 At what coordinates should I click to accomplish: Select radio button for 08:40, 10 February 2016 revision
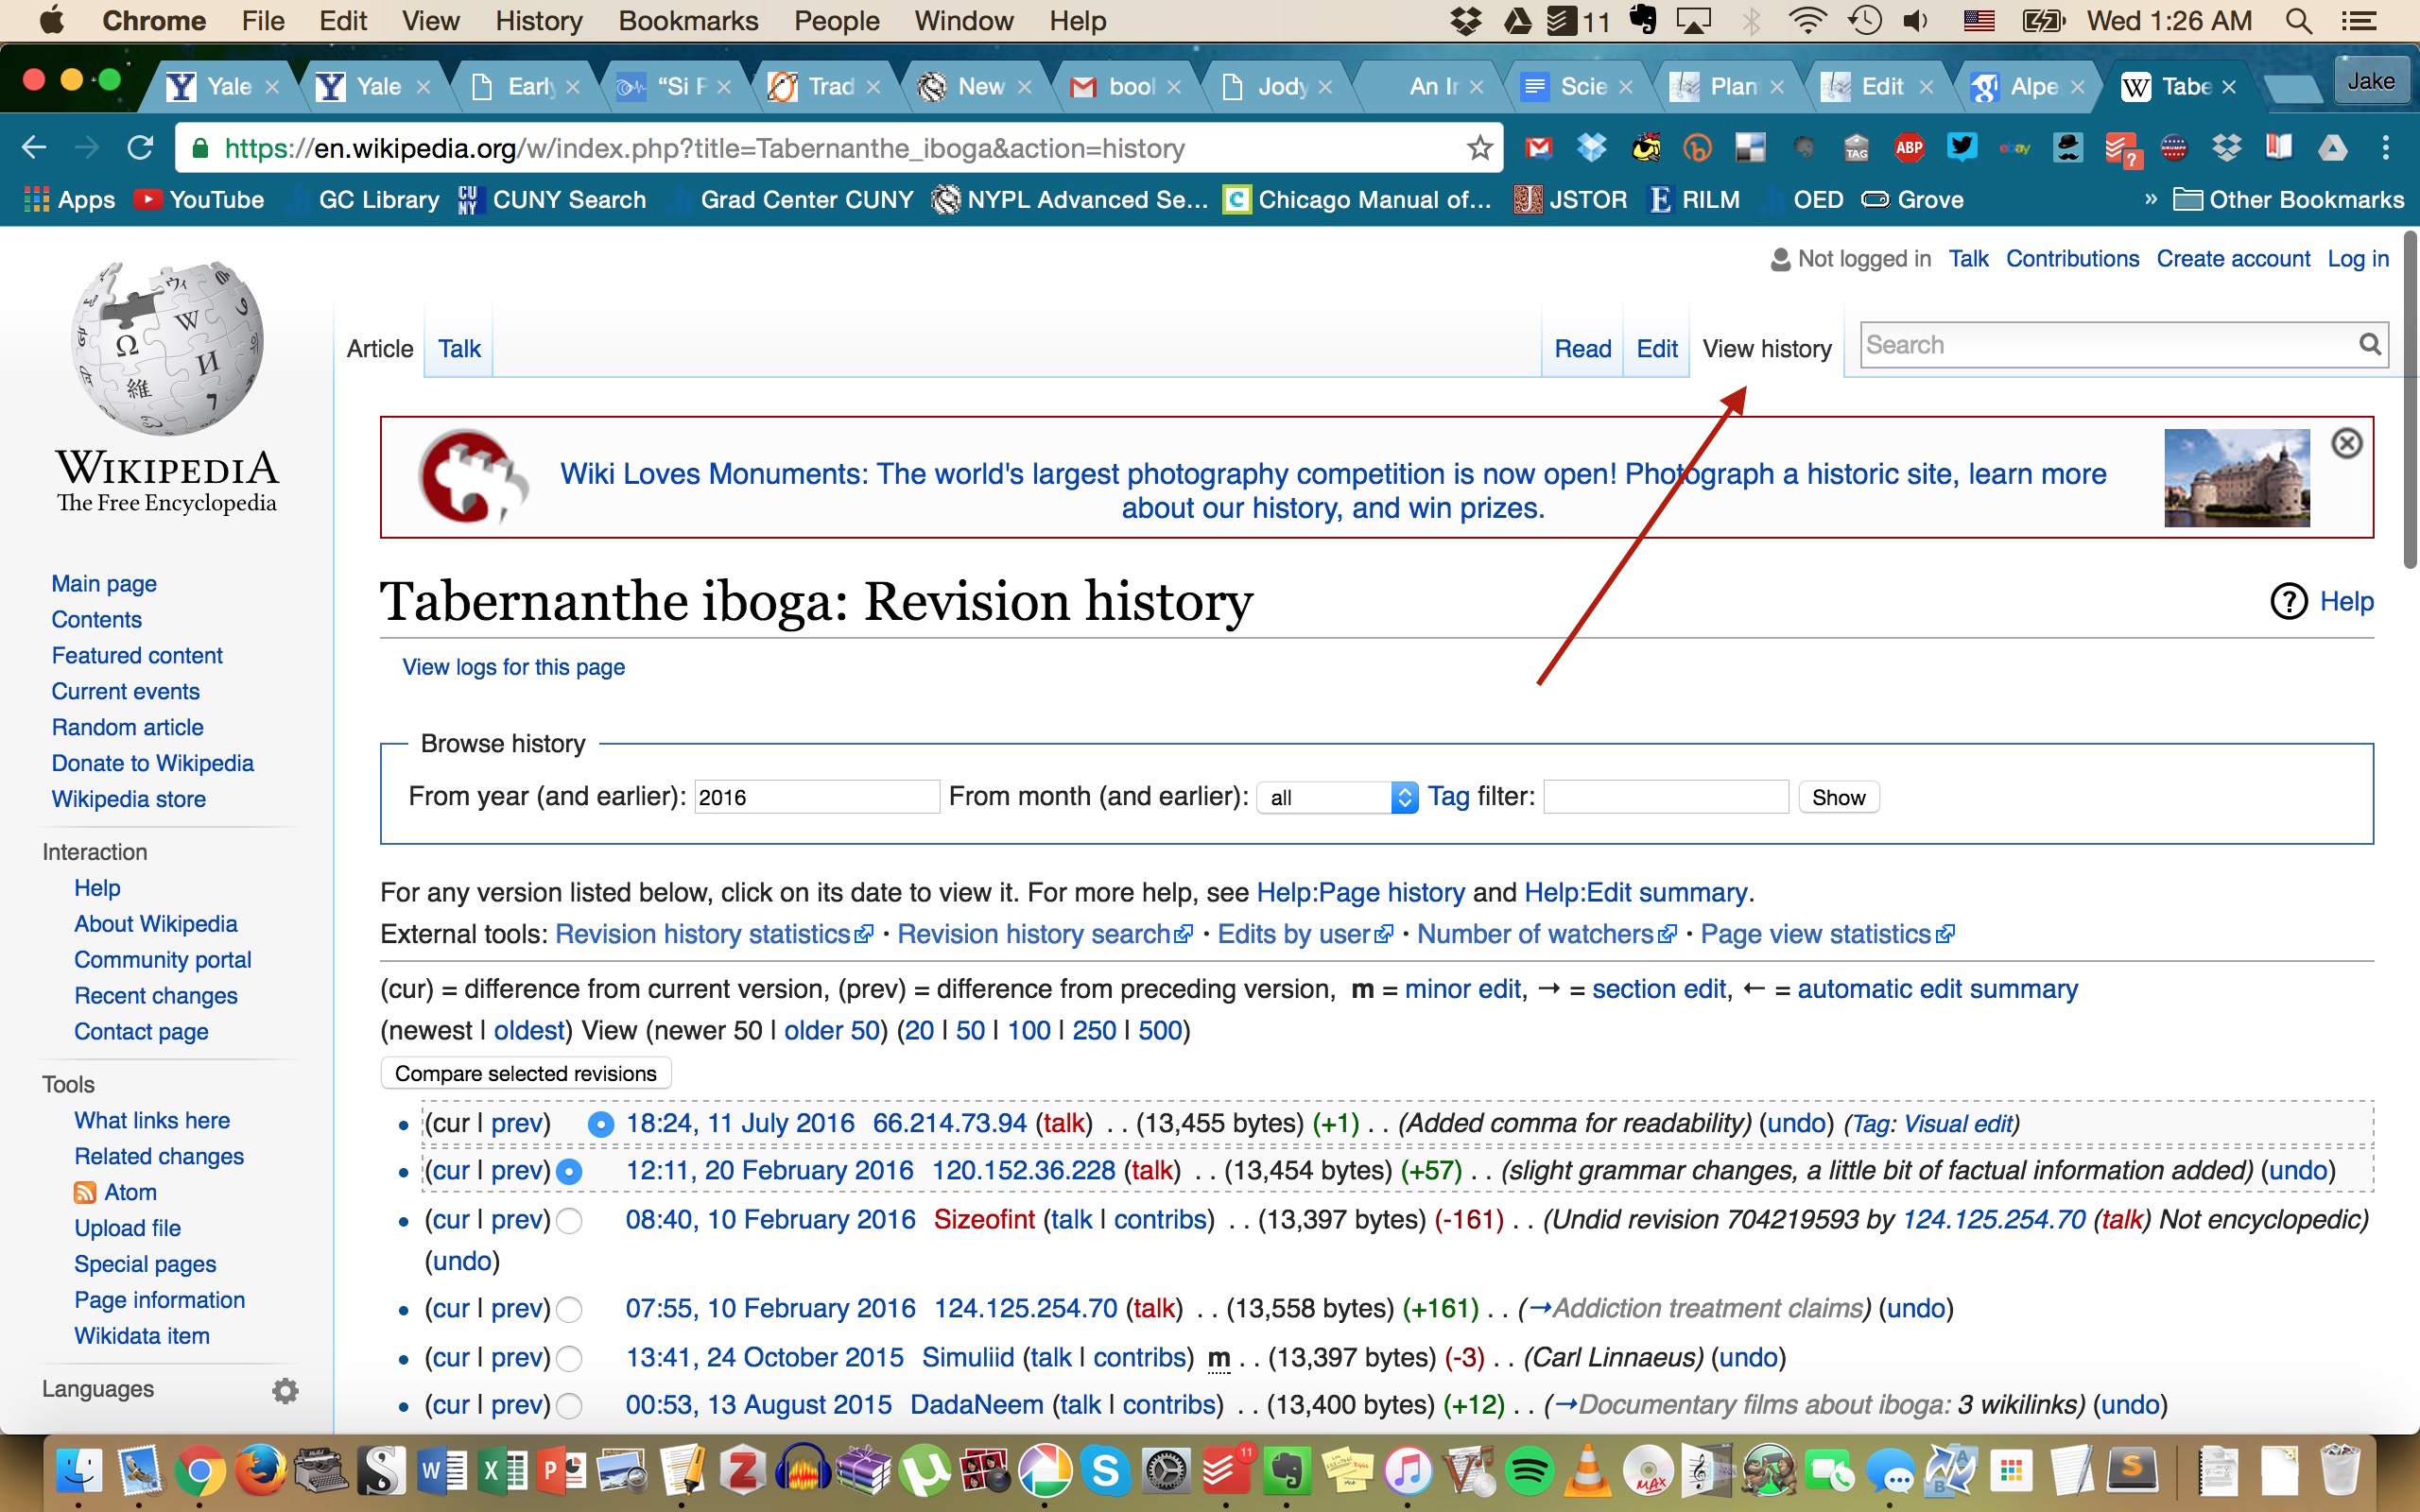tap(569, 1221)
